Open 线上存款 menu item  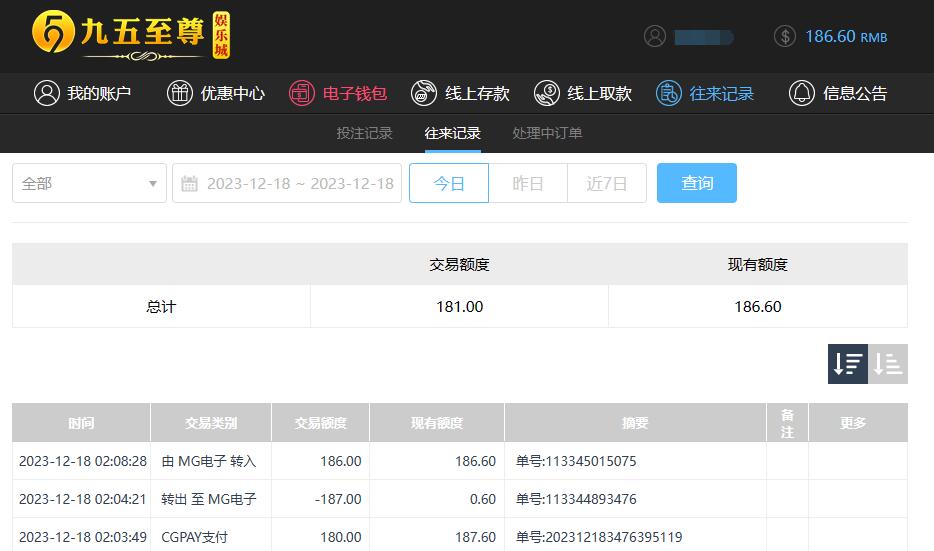point(460,93)
